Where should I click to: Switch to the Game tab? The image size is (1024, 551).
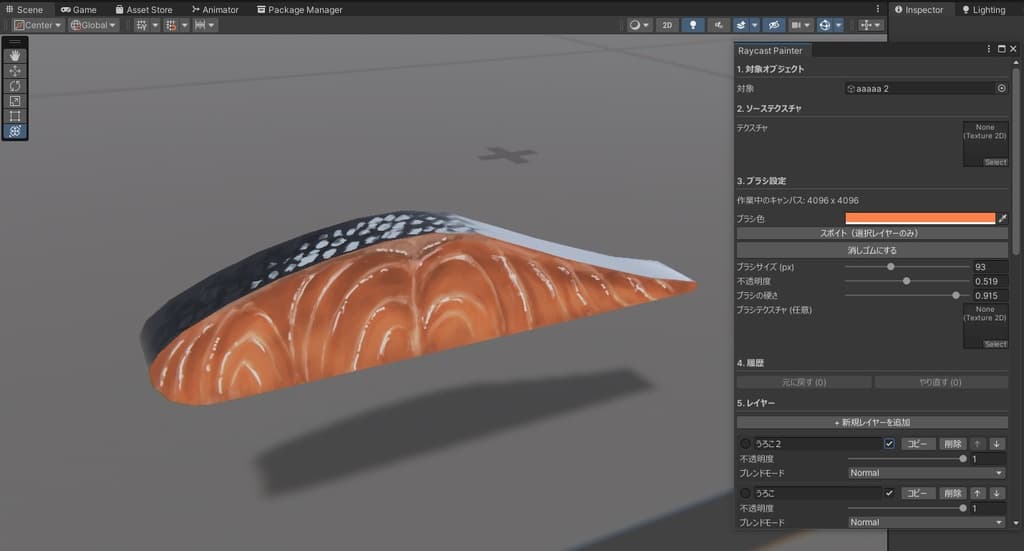[x=78, y=9]
